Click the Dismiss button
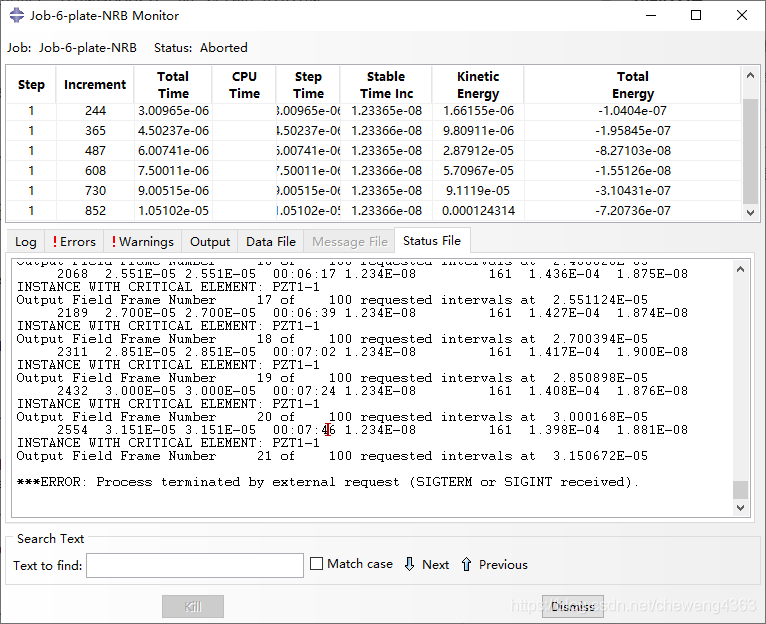The width and height of the screenshot is (766, 624). (573, 606)
